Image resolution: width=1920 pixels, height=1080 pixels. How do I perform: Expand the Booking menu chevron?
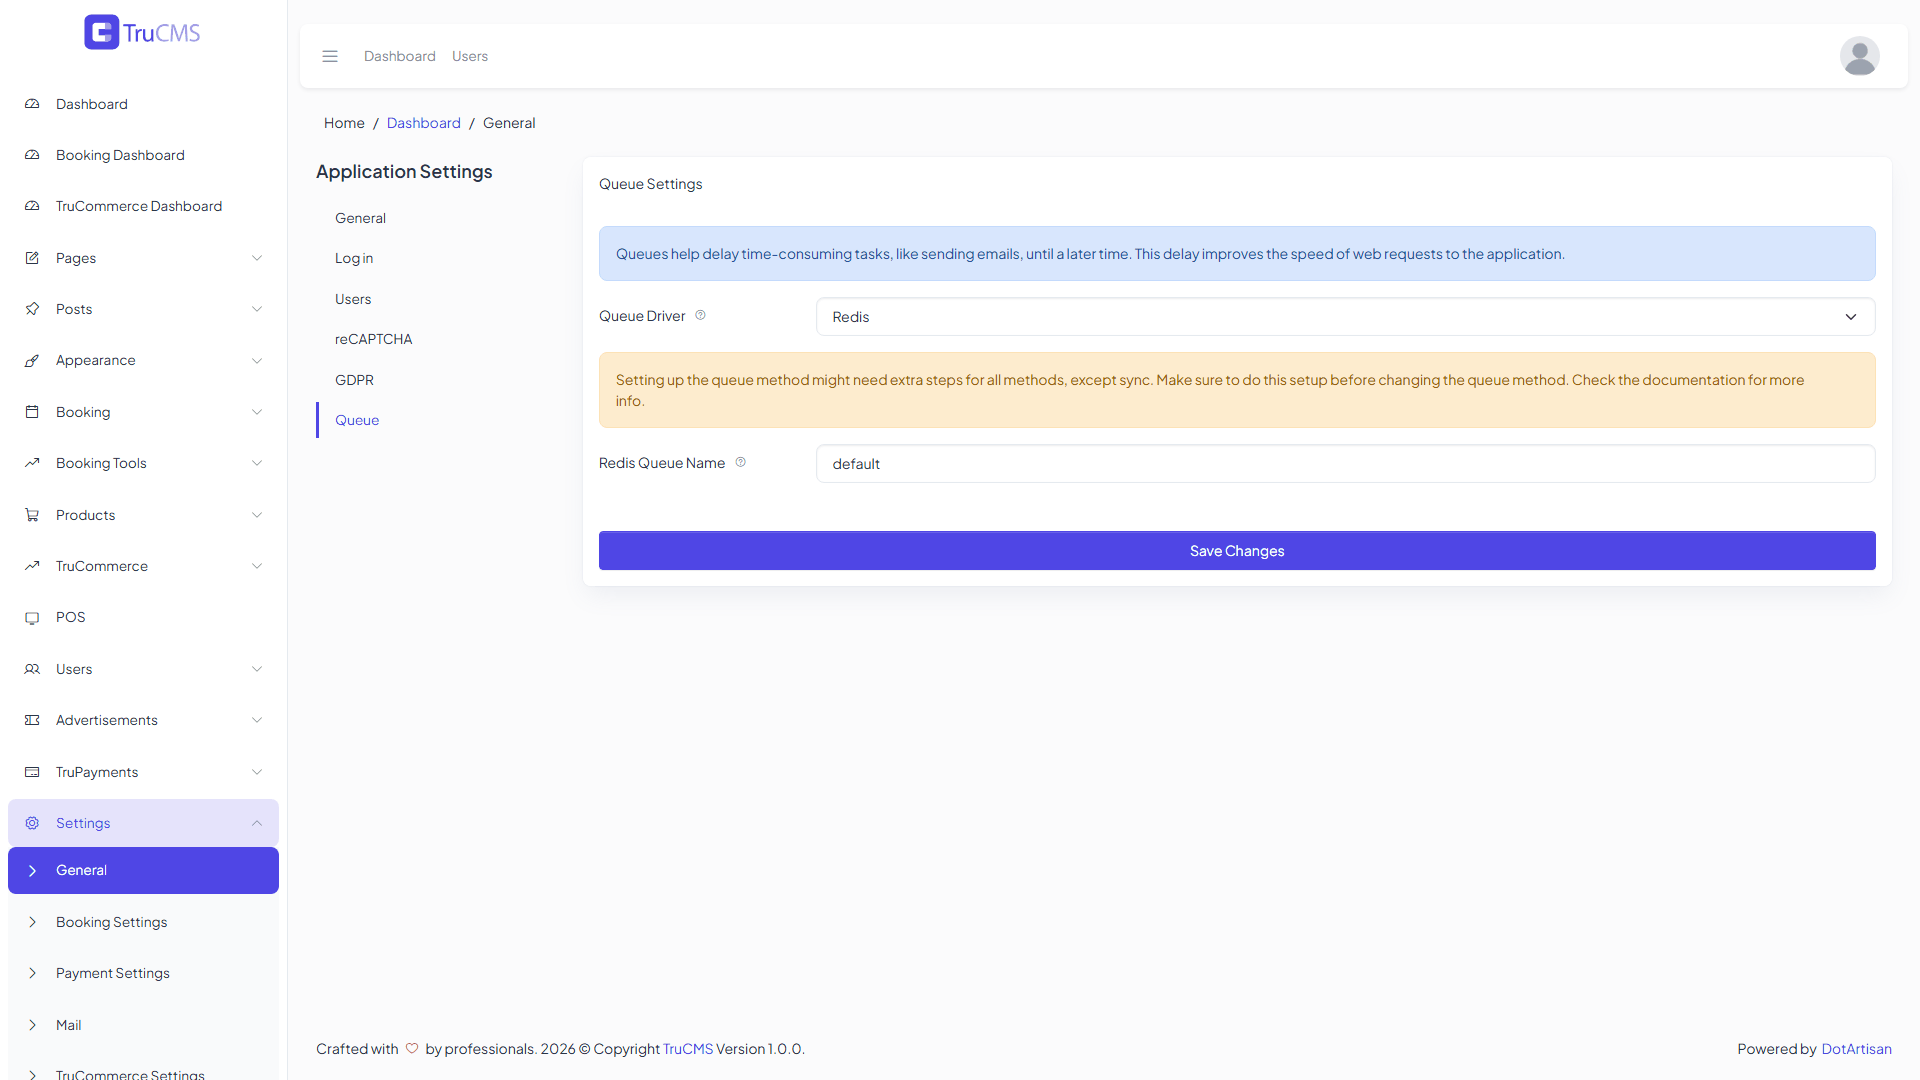tap(257, 412)
